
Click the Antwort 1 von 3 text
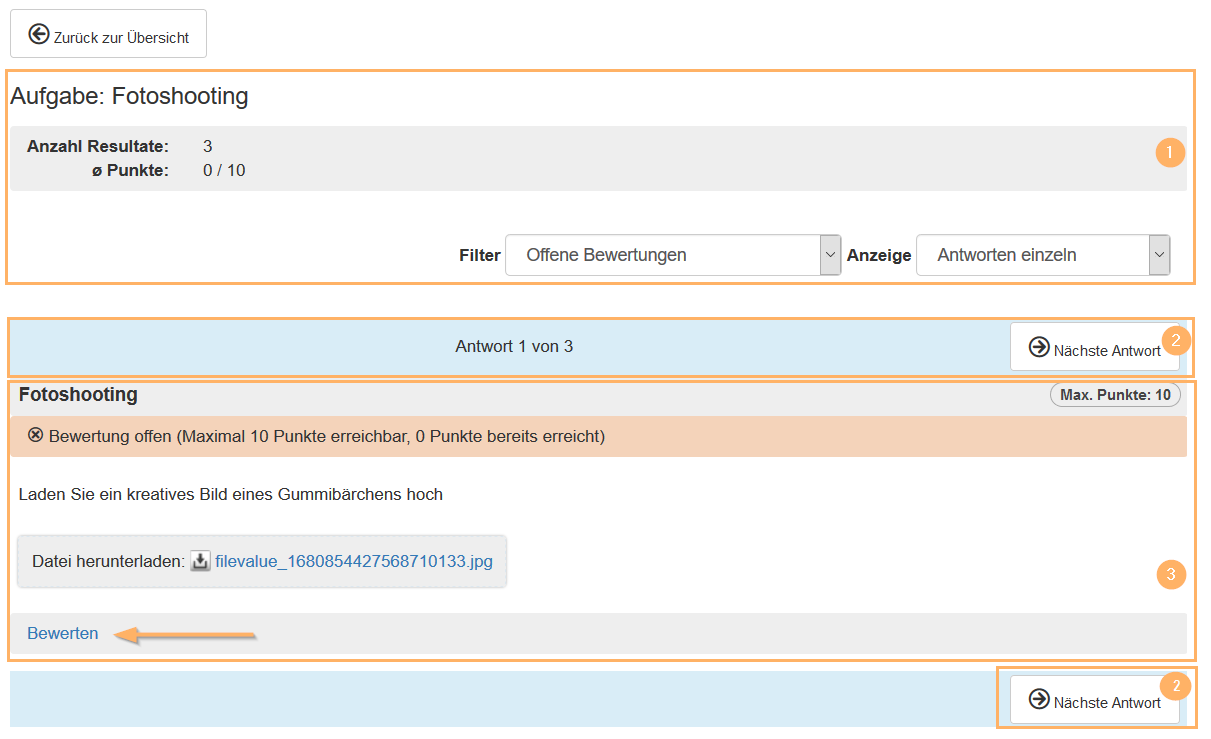point(514,347)
